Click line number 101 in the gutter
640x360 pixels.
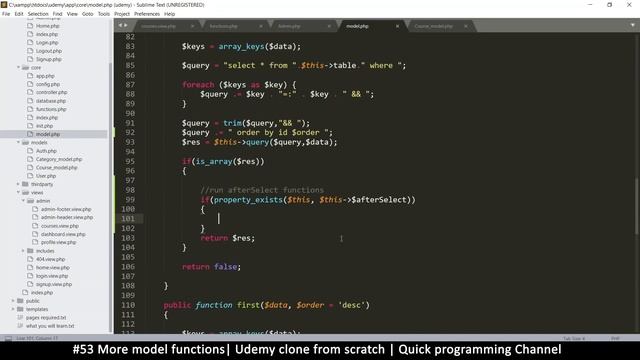coord(128,219)
